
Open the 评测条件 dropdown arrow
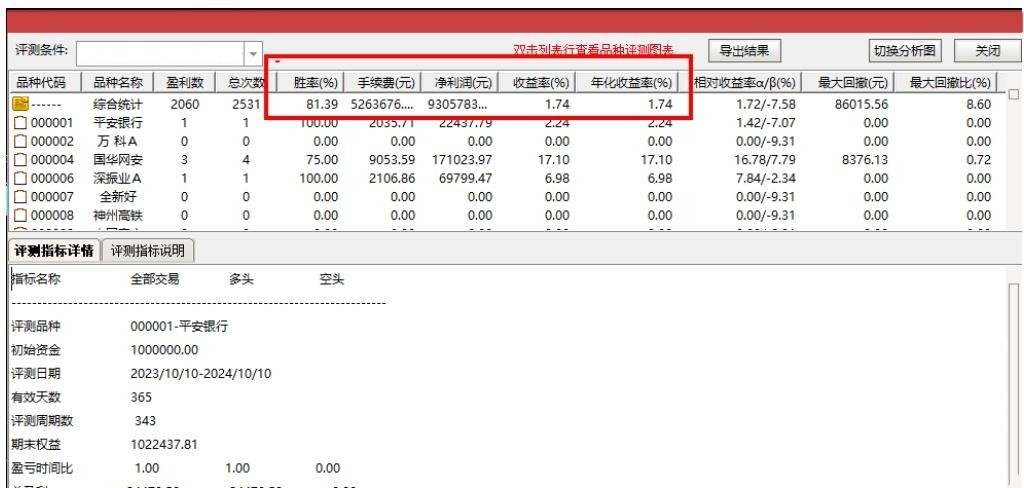(x=253, y=53)
